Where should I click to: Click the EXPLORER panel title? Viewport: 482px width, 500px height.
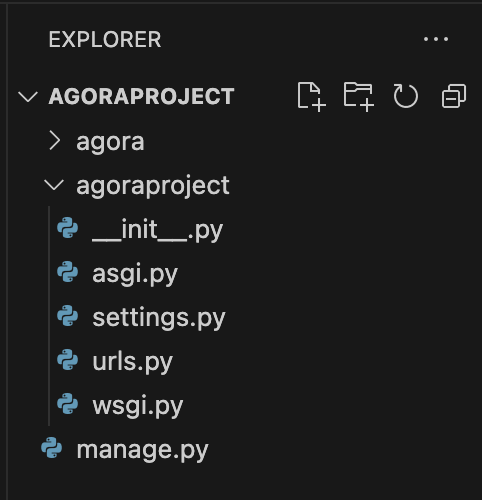(105, 40)
